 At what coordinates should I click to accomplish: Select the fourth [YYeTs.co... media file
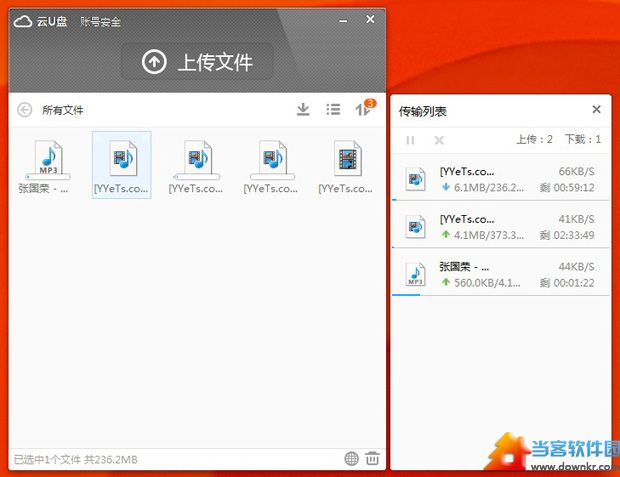click(x=271, y=166)
